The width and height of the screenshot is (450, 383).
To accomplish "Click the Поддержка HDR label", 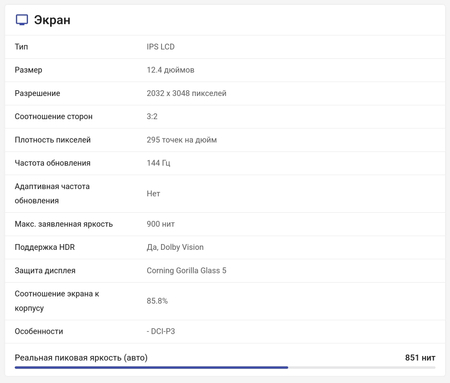I will (x=45, y=247).
